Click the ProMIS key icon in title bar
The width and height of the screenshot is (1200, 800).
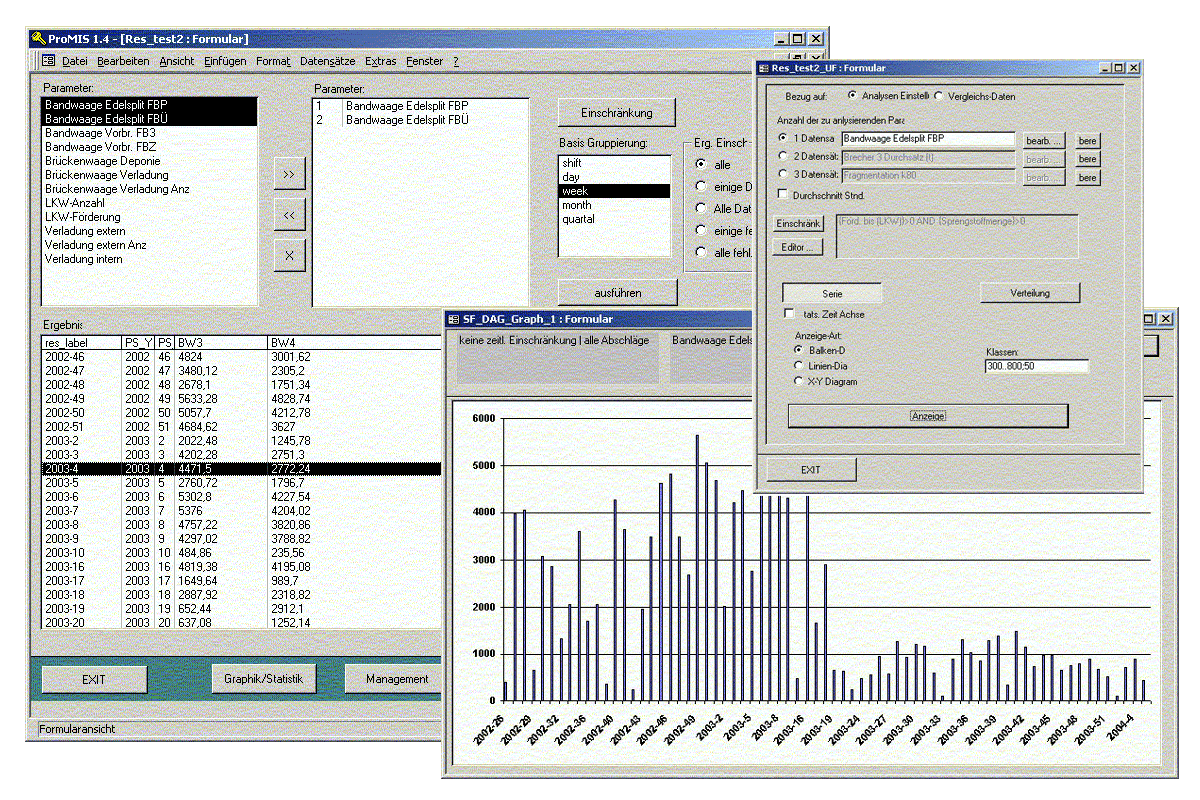(40, 39)
